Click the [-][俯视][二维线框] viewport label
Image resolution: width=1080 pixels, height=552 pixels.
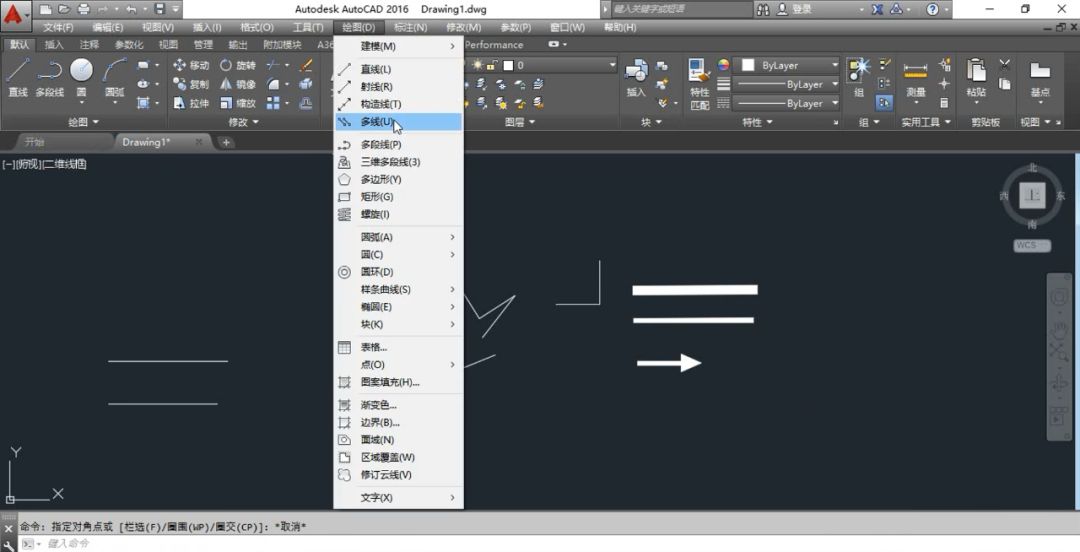[44, 165]
